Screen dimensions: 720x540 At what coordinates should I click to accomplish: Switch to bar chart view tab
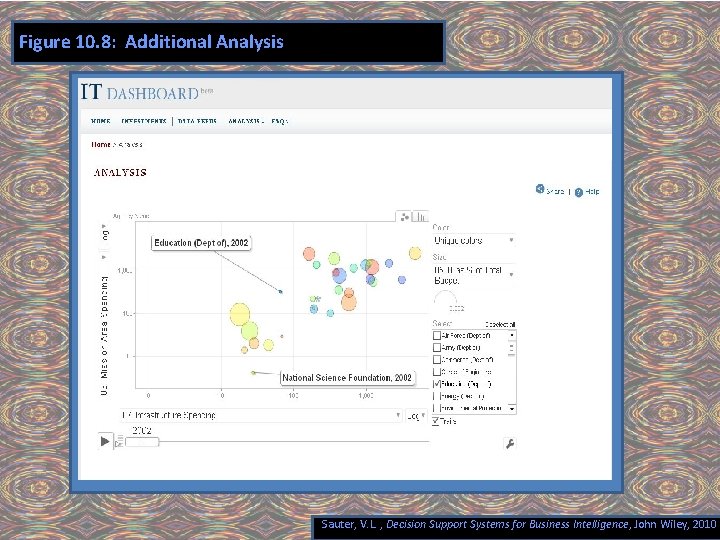[421, 217]
